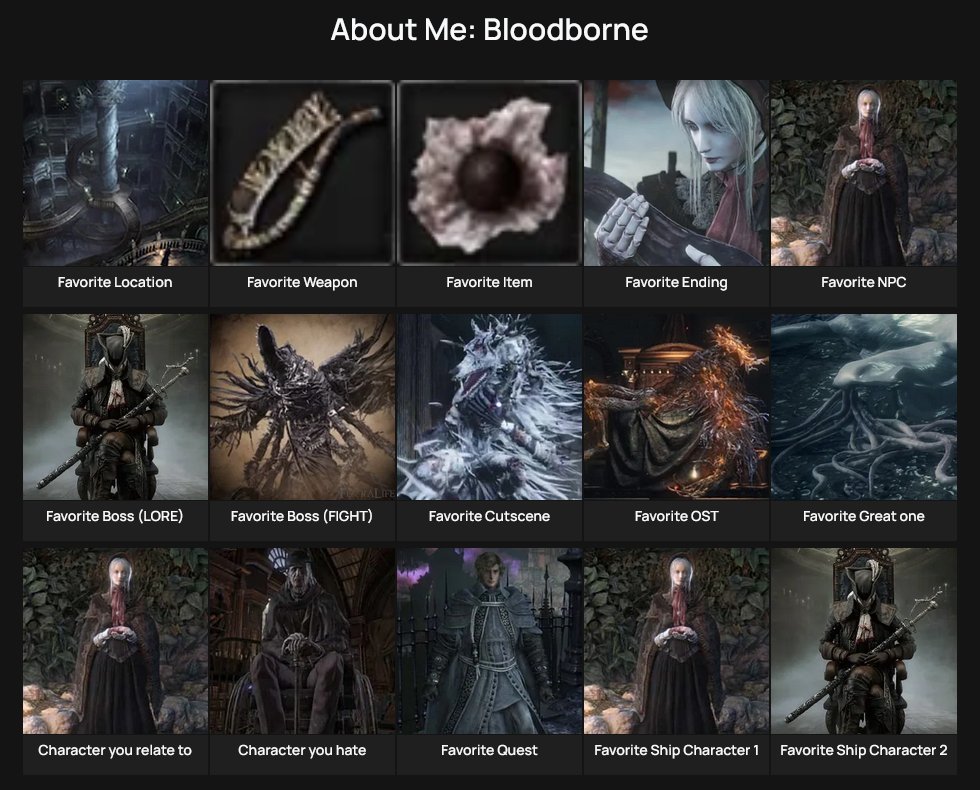Image resolution: width=980 pixels, height=790 pixels.
Task: Click the 'Favorite Quest' caption
Action: pyautogui.click(x=489, y=750)
